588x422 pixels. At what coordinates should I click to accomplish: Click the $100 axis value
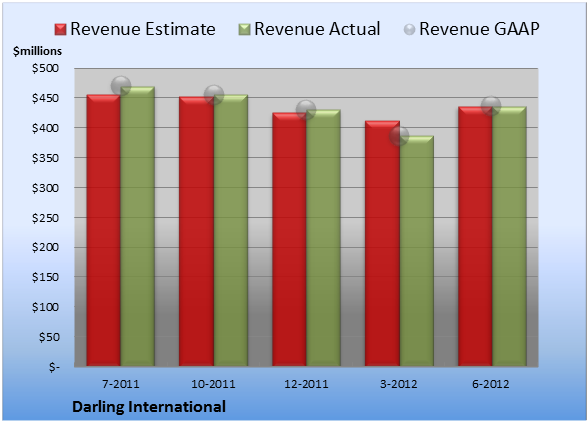(x=45, y=307)
